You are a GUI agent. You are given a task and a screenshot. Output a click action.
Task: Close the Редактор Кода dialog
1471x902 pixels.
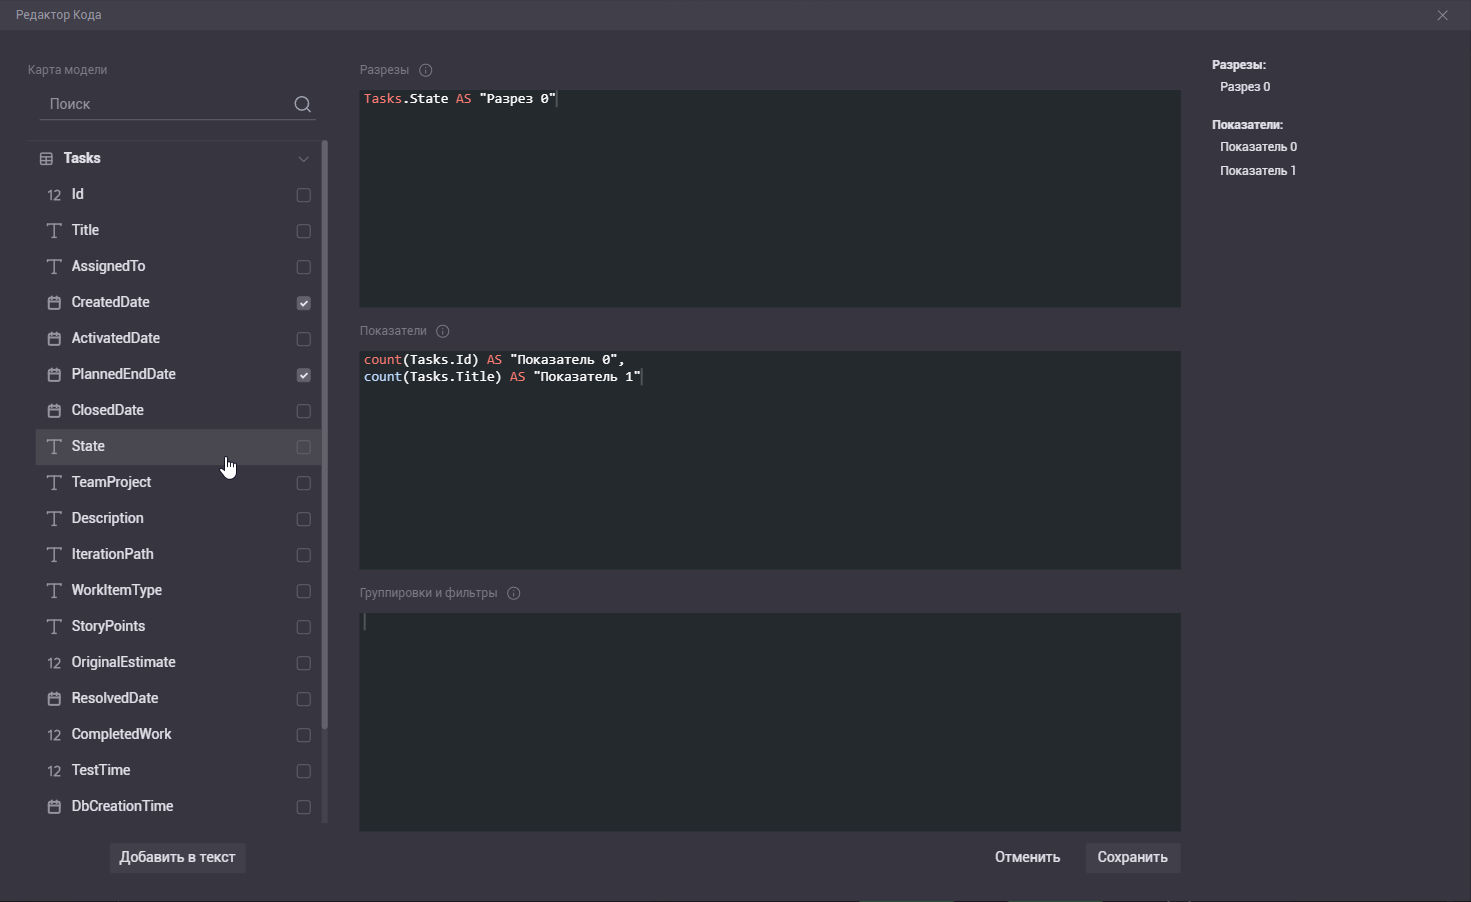point(1442,15)
